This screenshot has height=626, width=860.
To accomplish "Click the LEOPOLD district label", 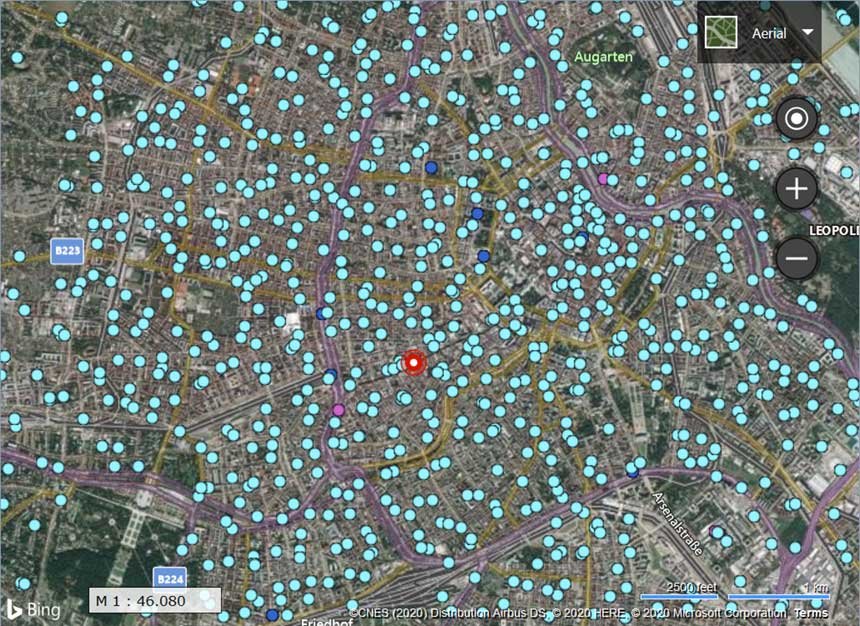I will point(835,231).
